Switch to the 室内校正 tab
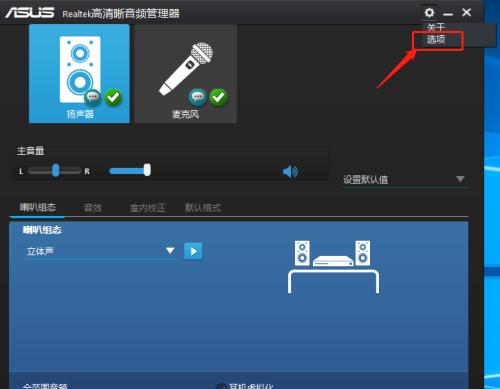 click(148, 208)
